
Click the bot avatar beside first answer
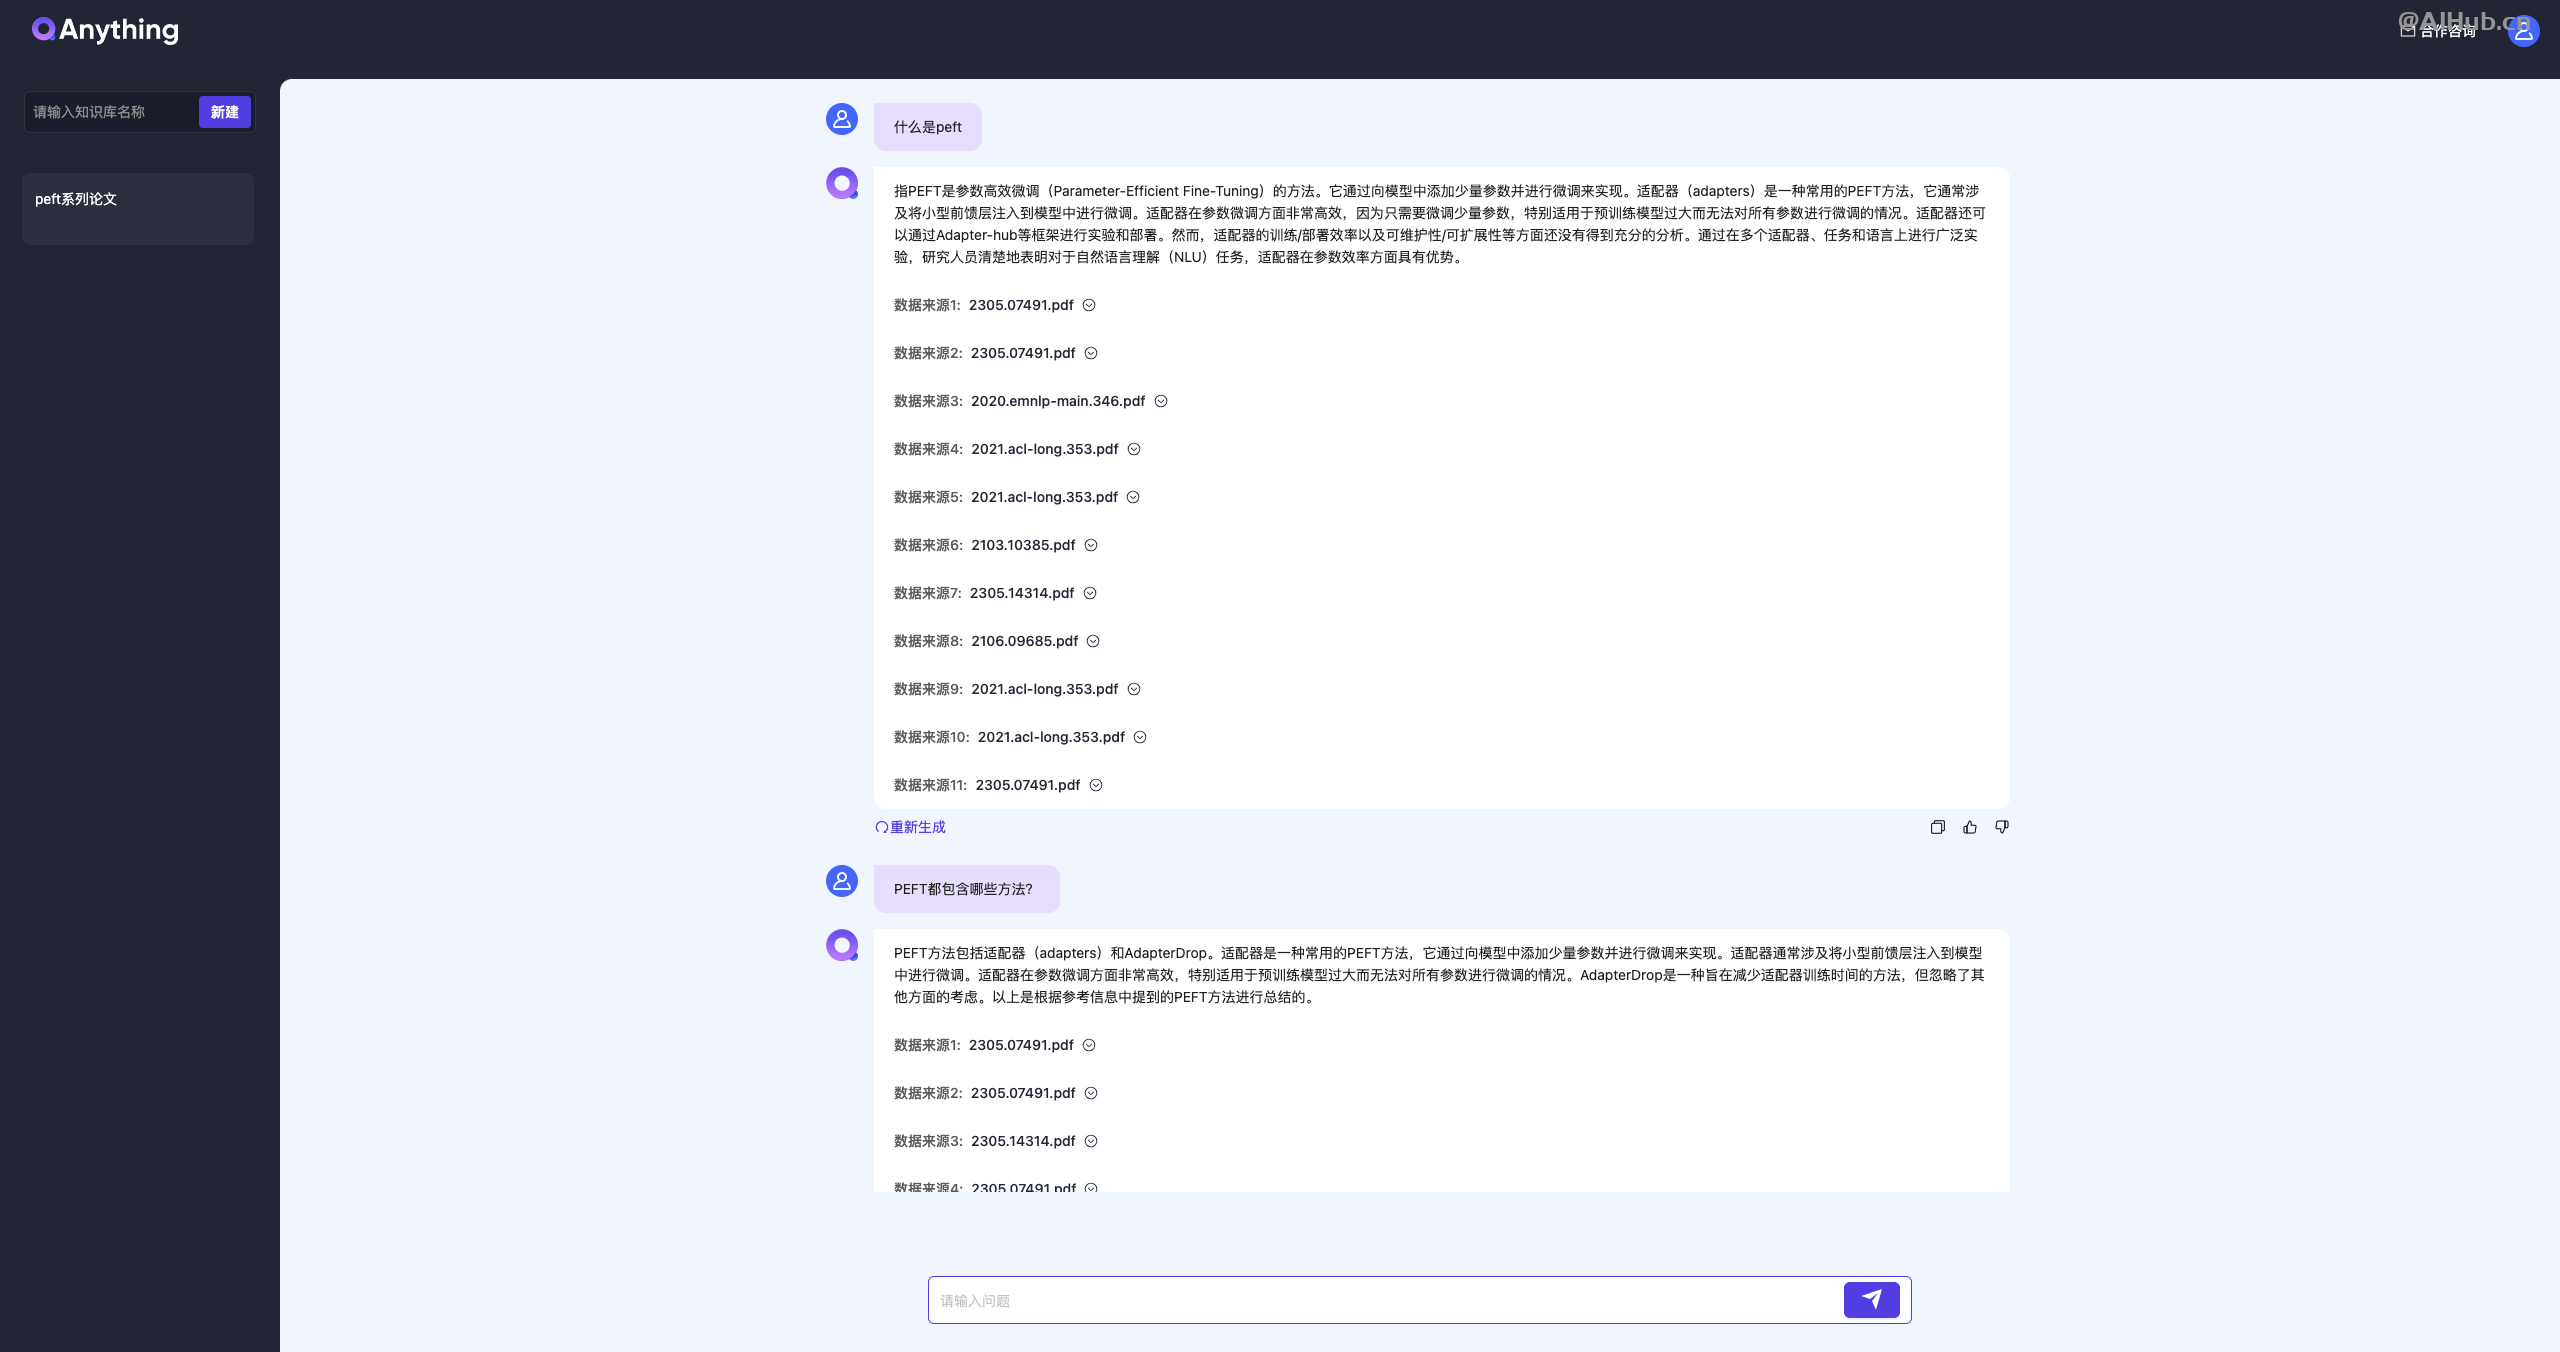[842, 183]
